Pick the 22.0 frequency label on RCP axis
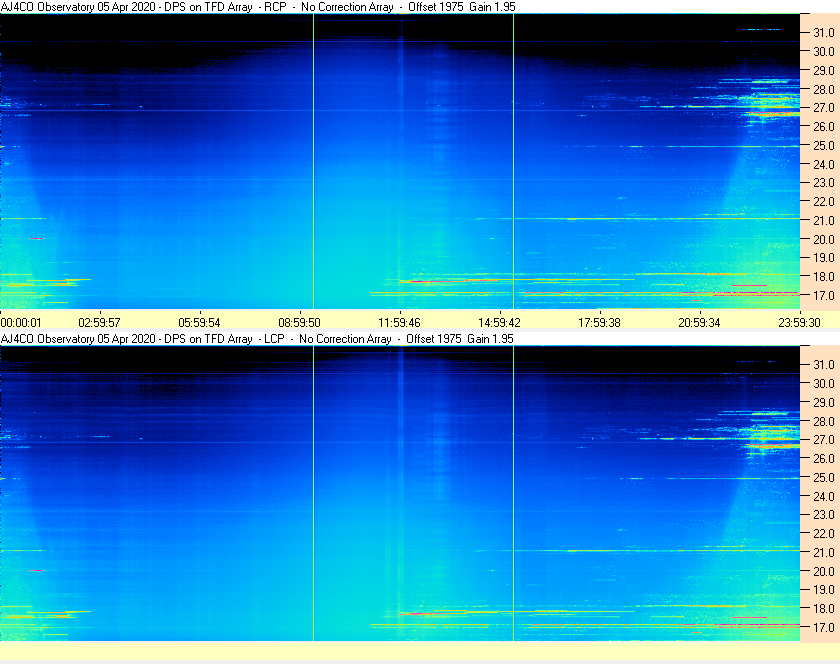 (824, 202)
